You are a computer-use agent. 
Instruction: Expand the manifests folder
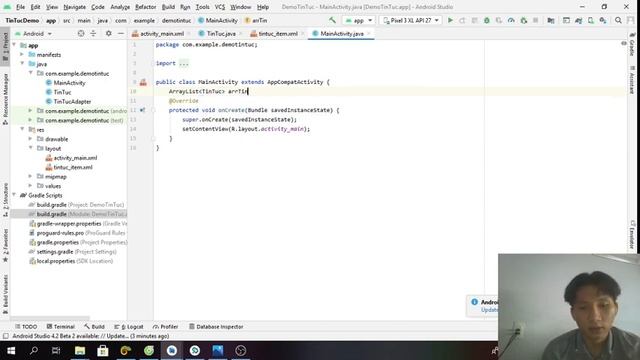pyautogui.click(x=22, y=54)
